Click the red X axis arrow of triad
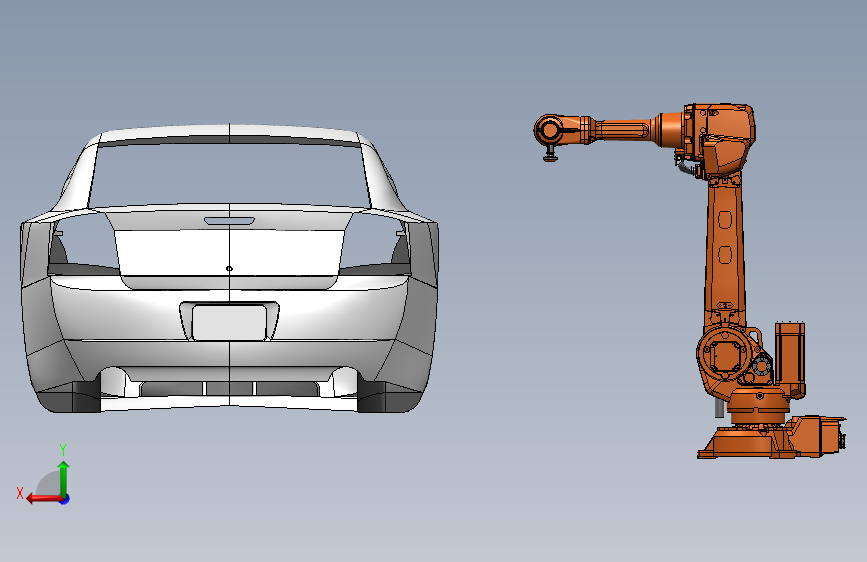Viewport: 867px width, 562px height. pyautogui.click(x=43, y=499)
